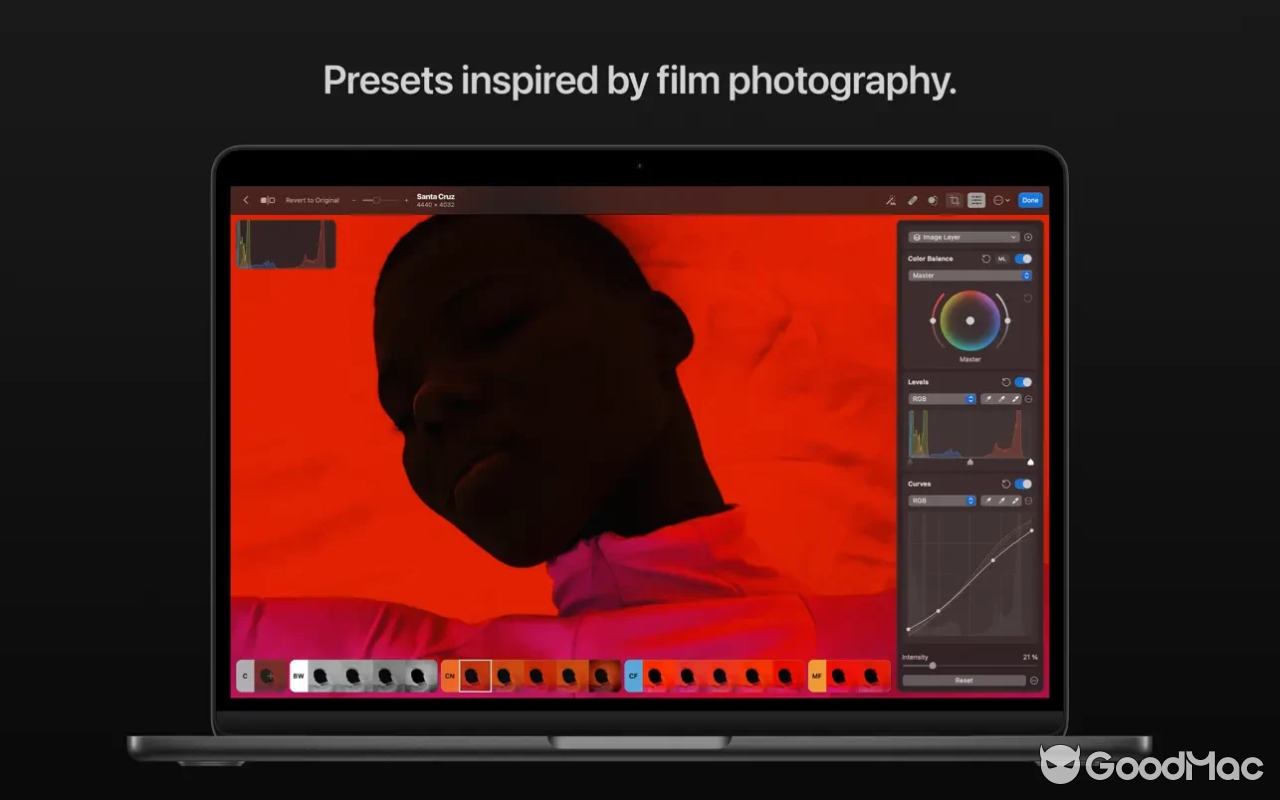Click the Done button

point(1030,200)
